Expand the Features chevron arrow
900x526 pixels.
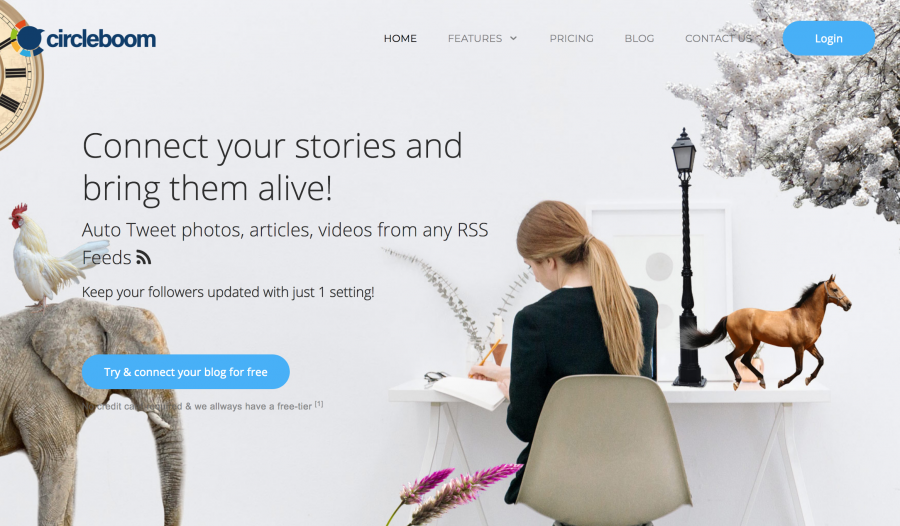point(514,38)
